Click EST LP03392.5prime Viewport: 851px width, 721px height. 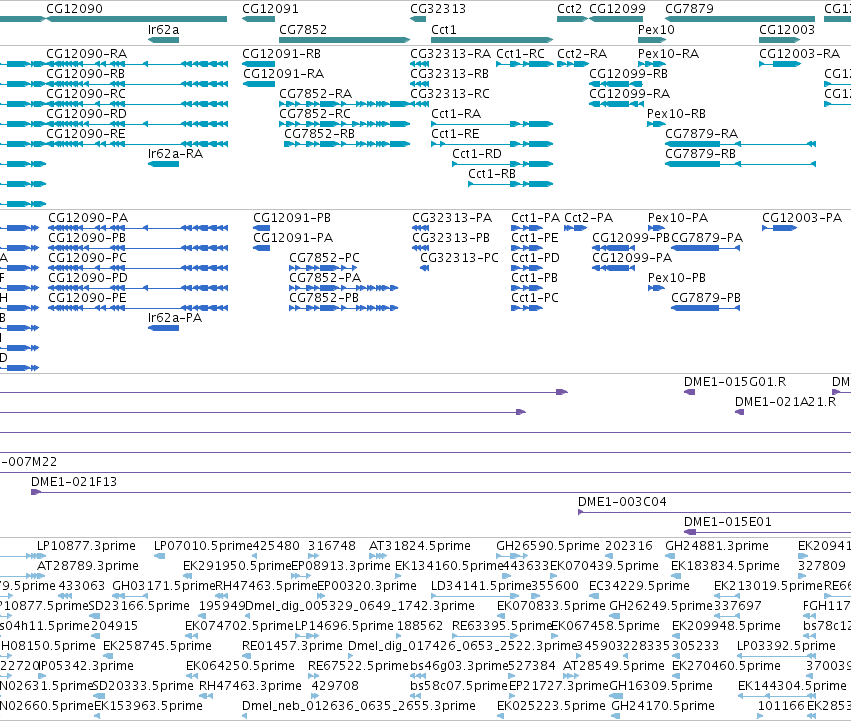pyautogui.click(x=786, y=646)
